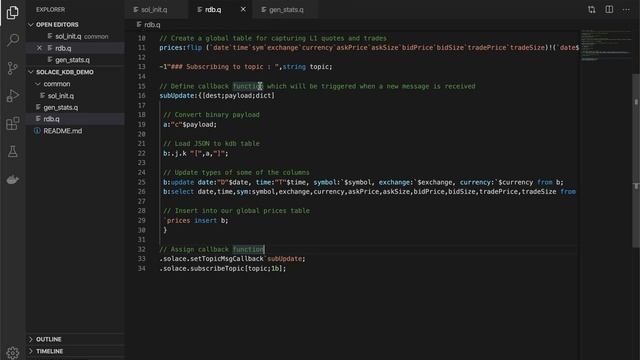The width and height of the screenshot is (640, 360).
Task: Close the rdb.q editor tab
Action: click(x=243, y=9)
